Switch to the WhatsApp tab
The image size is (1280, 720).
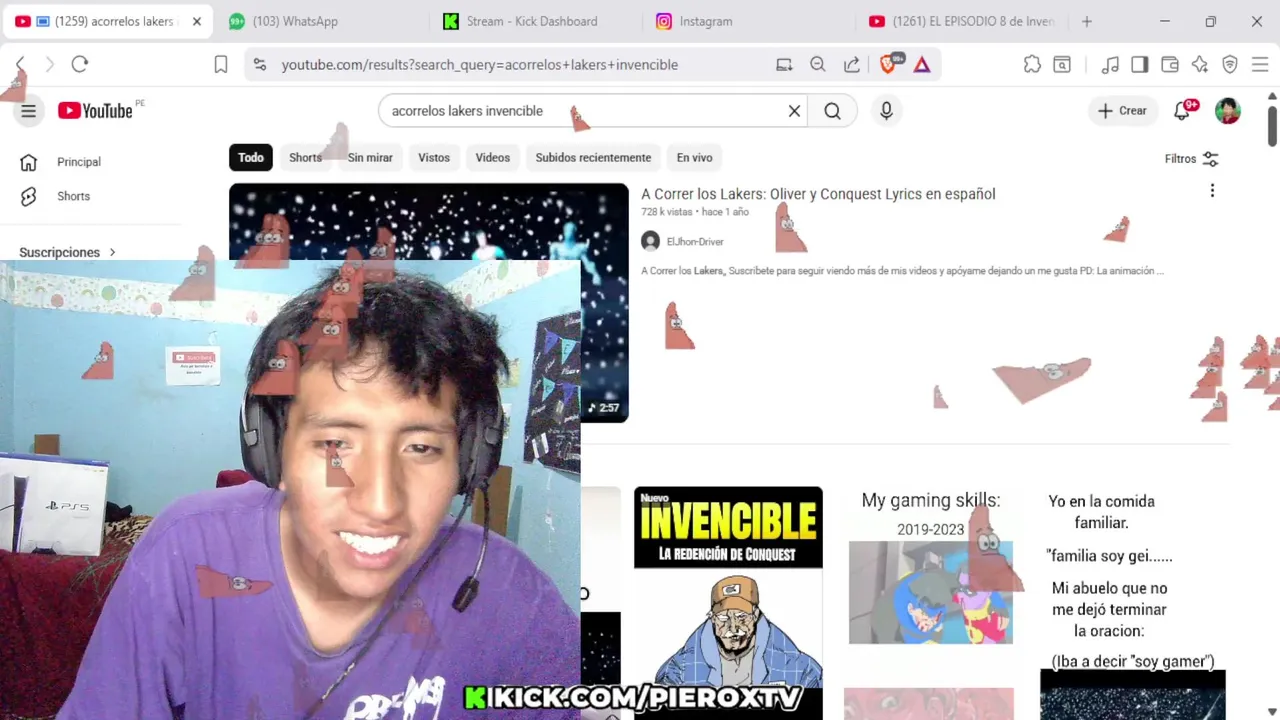pyautogui.click(x=295, y=21)
